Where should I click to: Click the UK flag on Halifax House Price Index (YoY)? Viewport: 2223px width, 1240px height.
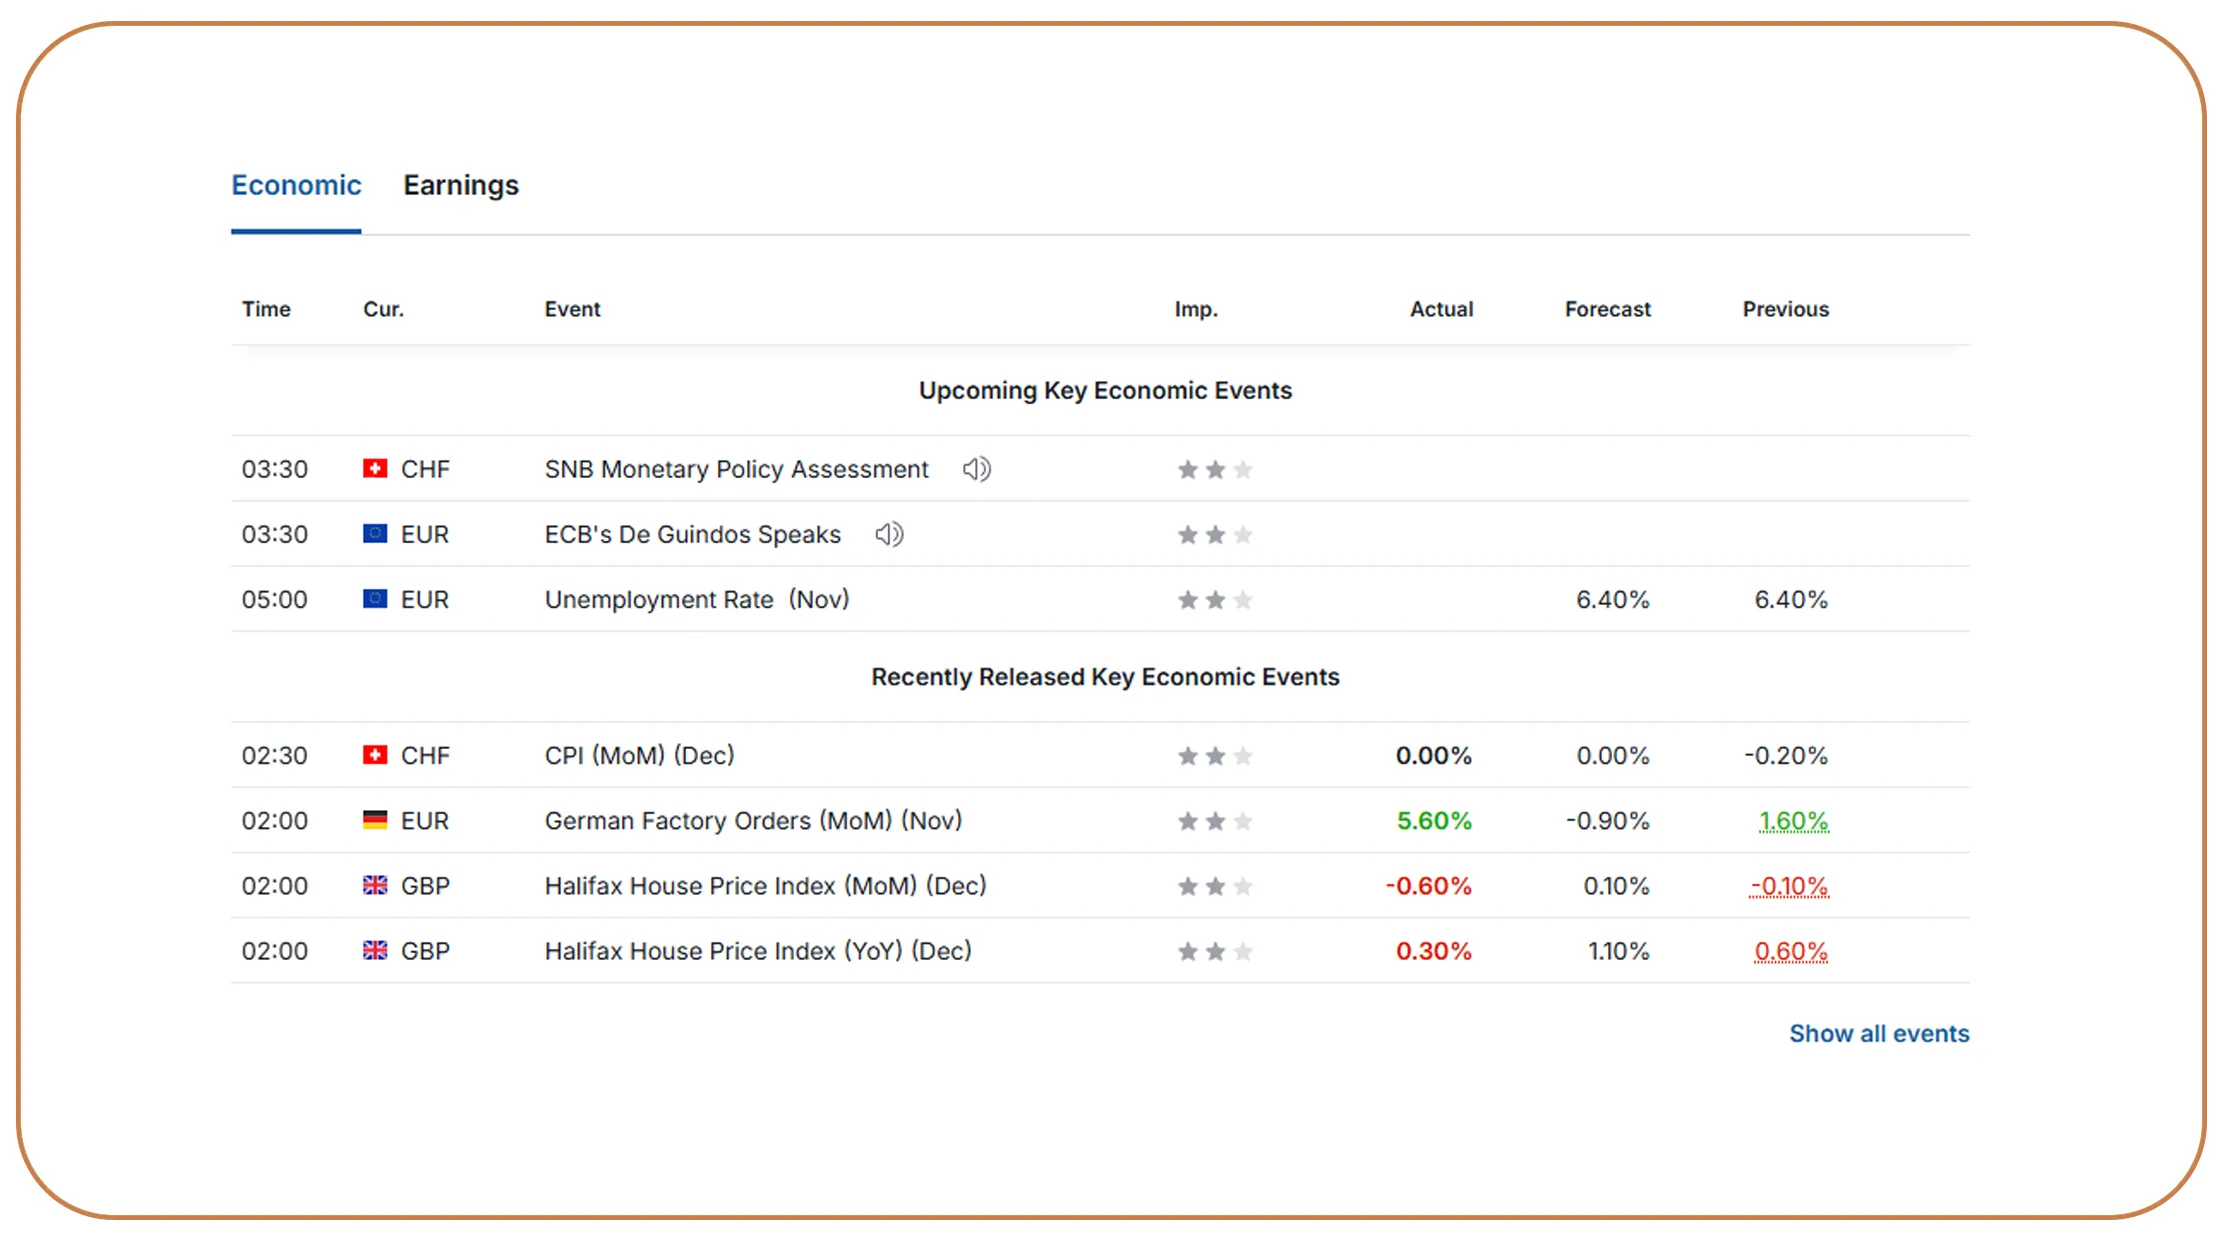tap(374, 951)
